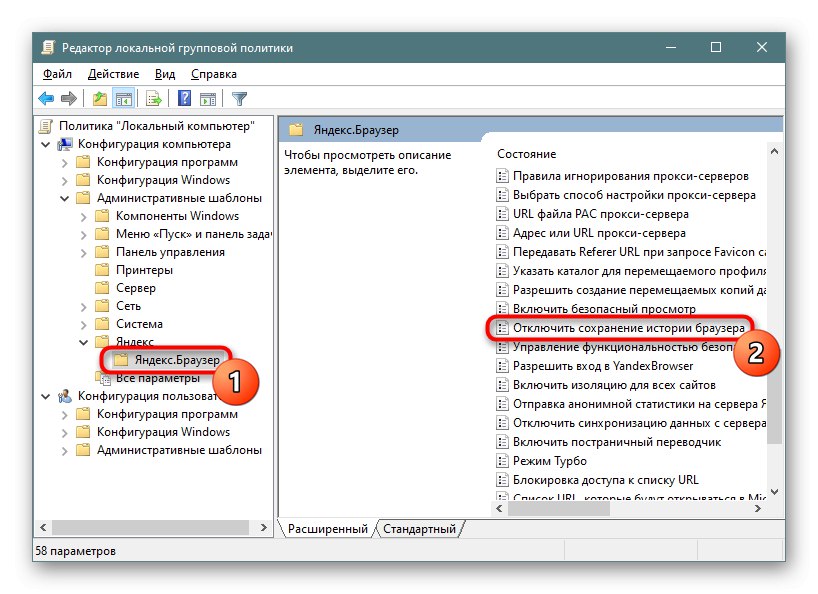Click icon beside Включить безопасный просмотр
818x594 pixels.
point(502,309)
